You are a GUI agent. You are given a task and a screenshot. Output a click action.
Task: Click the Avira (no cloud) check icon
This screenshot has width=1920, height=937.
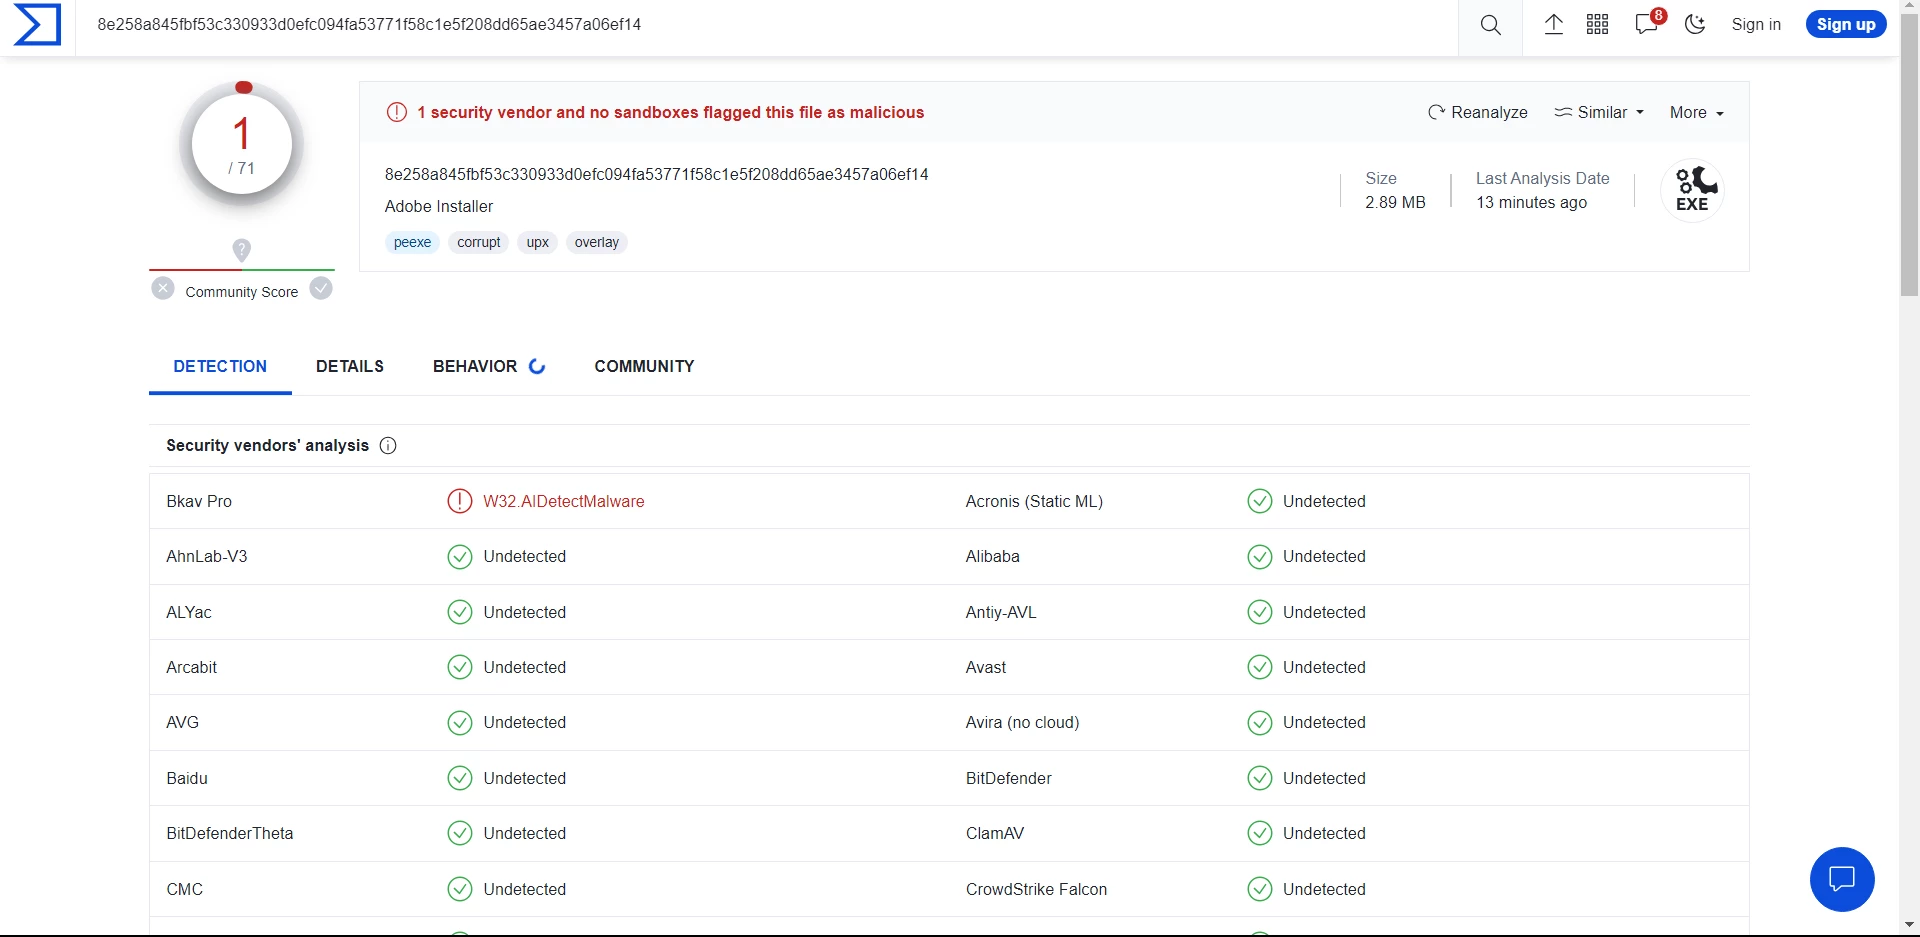[x=1259, y=722]
